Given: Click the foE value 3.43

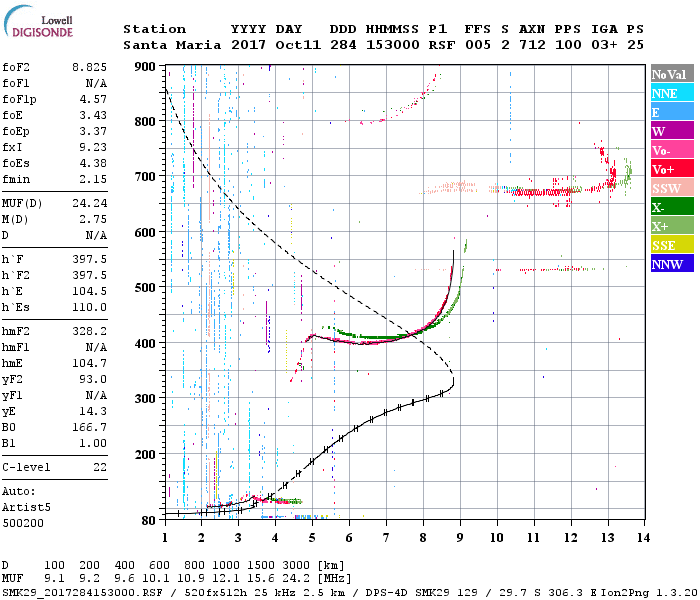Looking at the screenshot, I should [x=93, y=115].
